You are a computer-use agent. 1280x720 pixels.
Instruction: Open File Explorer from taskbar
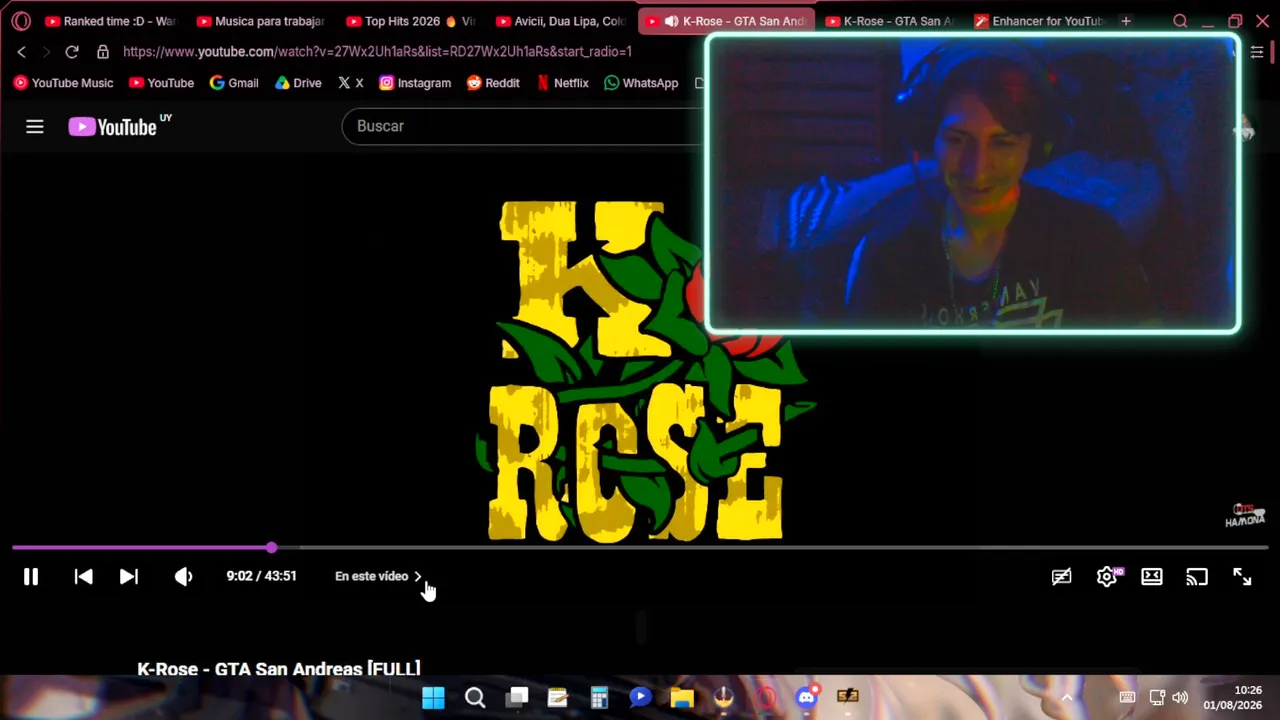[682, 697]
